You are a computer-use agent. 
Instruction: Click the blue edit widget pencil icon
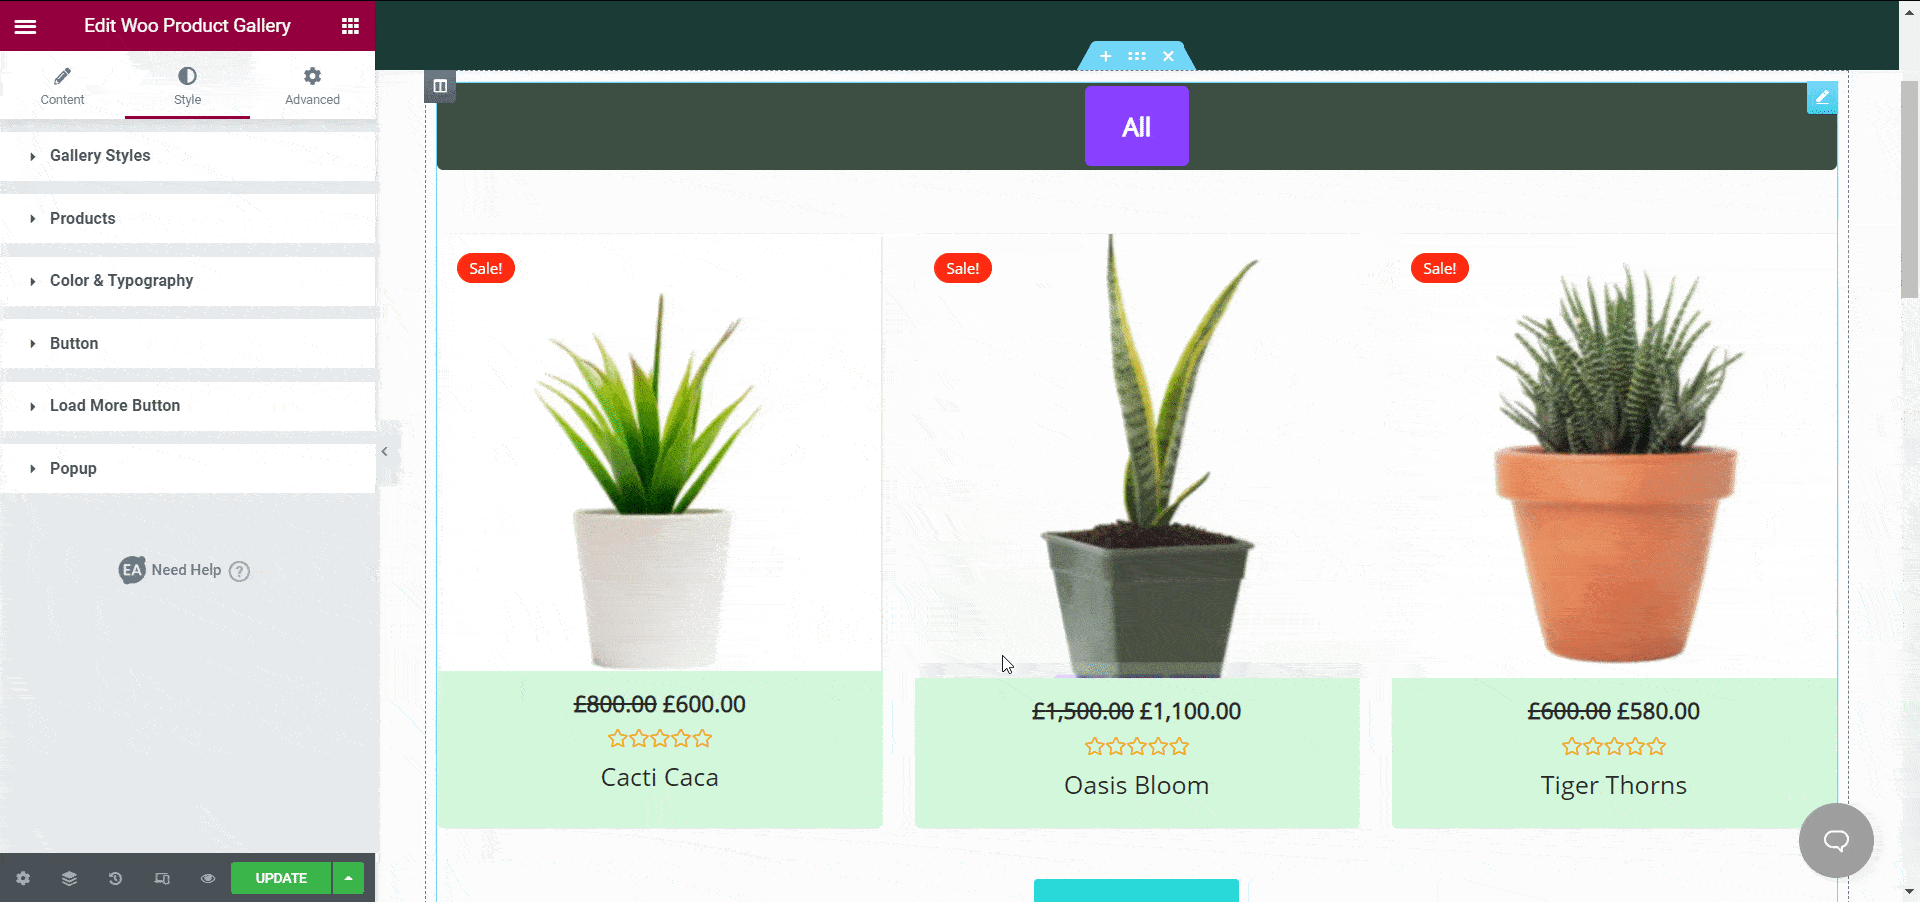pyautogui.click(x=1822, y=97)
